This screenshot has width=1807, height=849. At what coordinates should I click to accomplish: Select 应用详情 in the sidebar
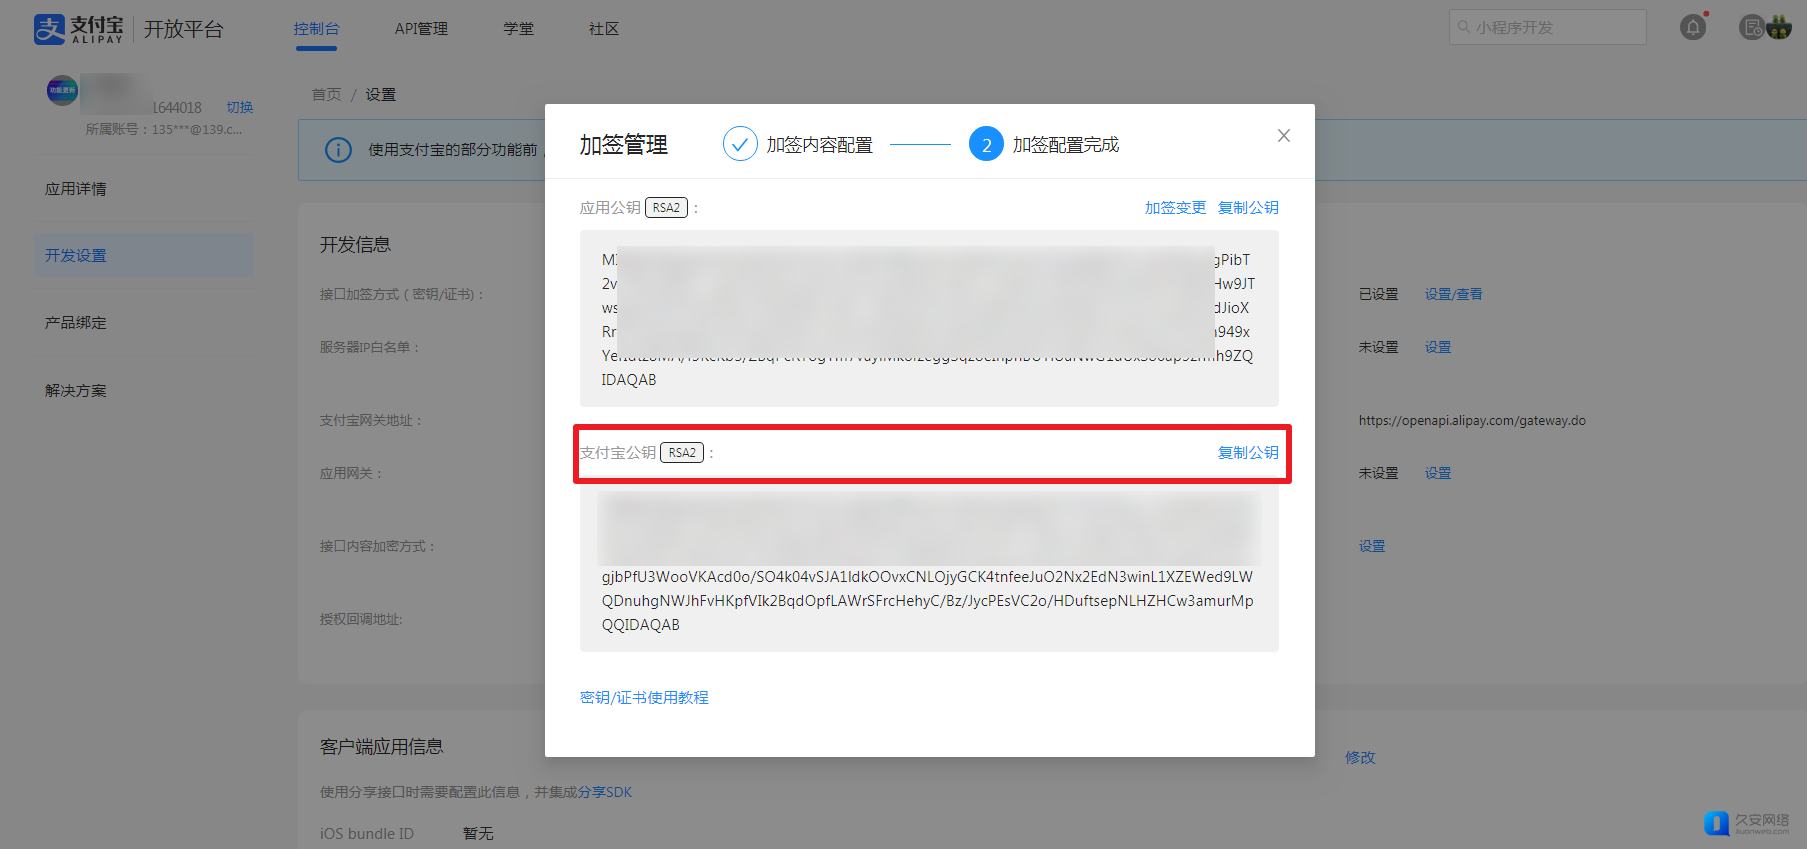click(x=76, y=189)
